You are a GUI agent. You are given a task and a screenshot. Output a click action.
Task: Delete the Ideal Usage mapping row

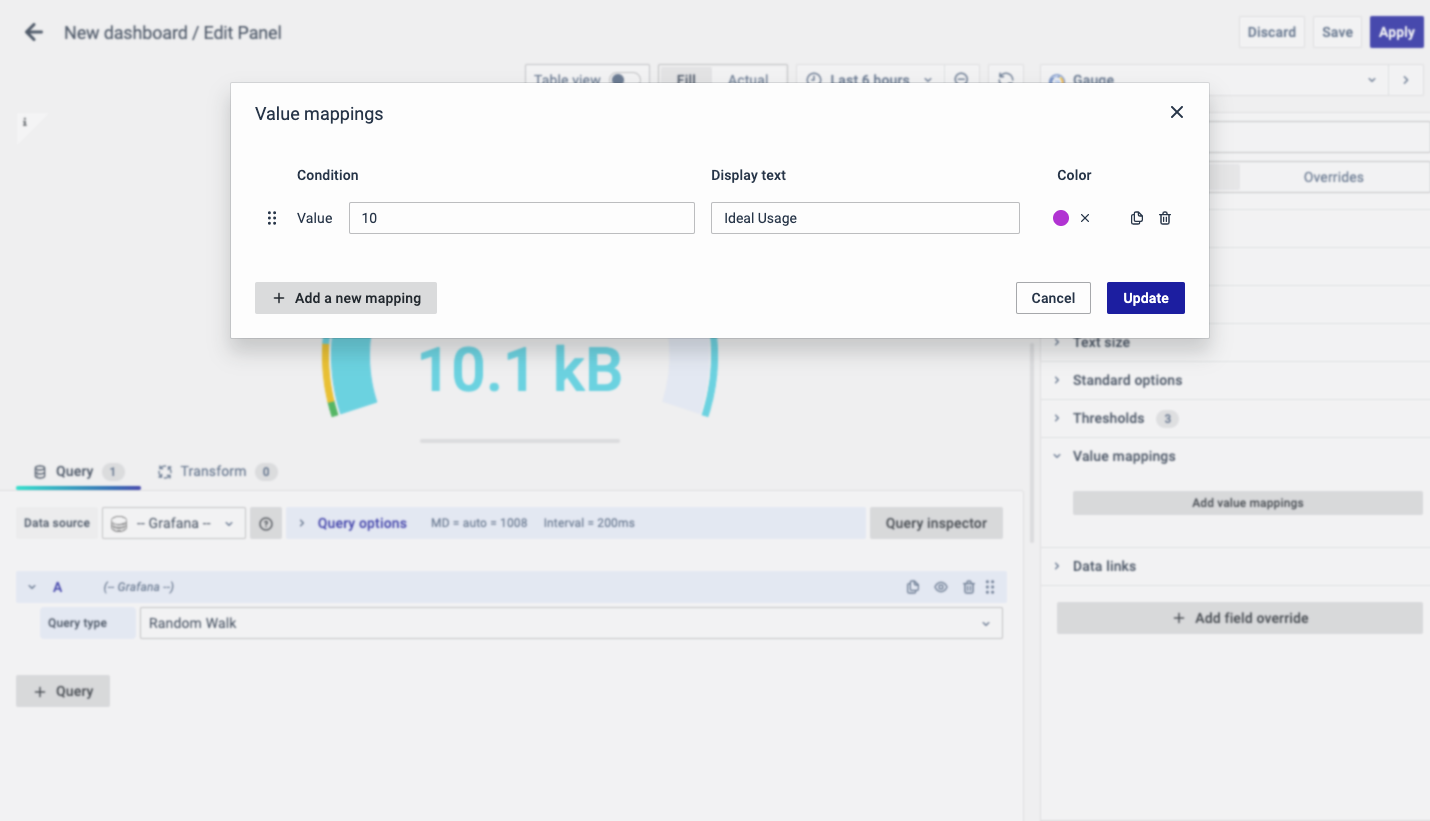pos(1165,218)
